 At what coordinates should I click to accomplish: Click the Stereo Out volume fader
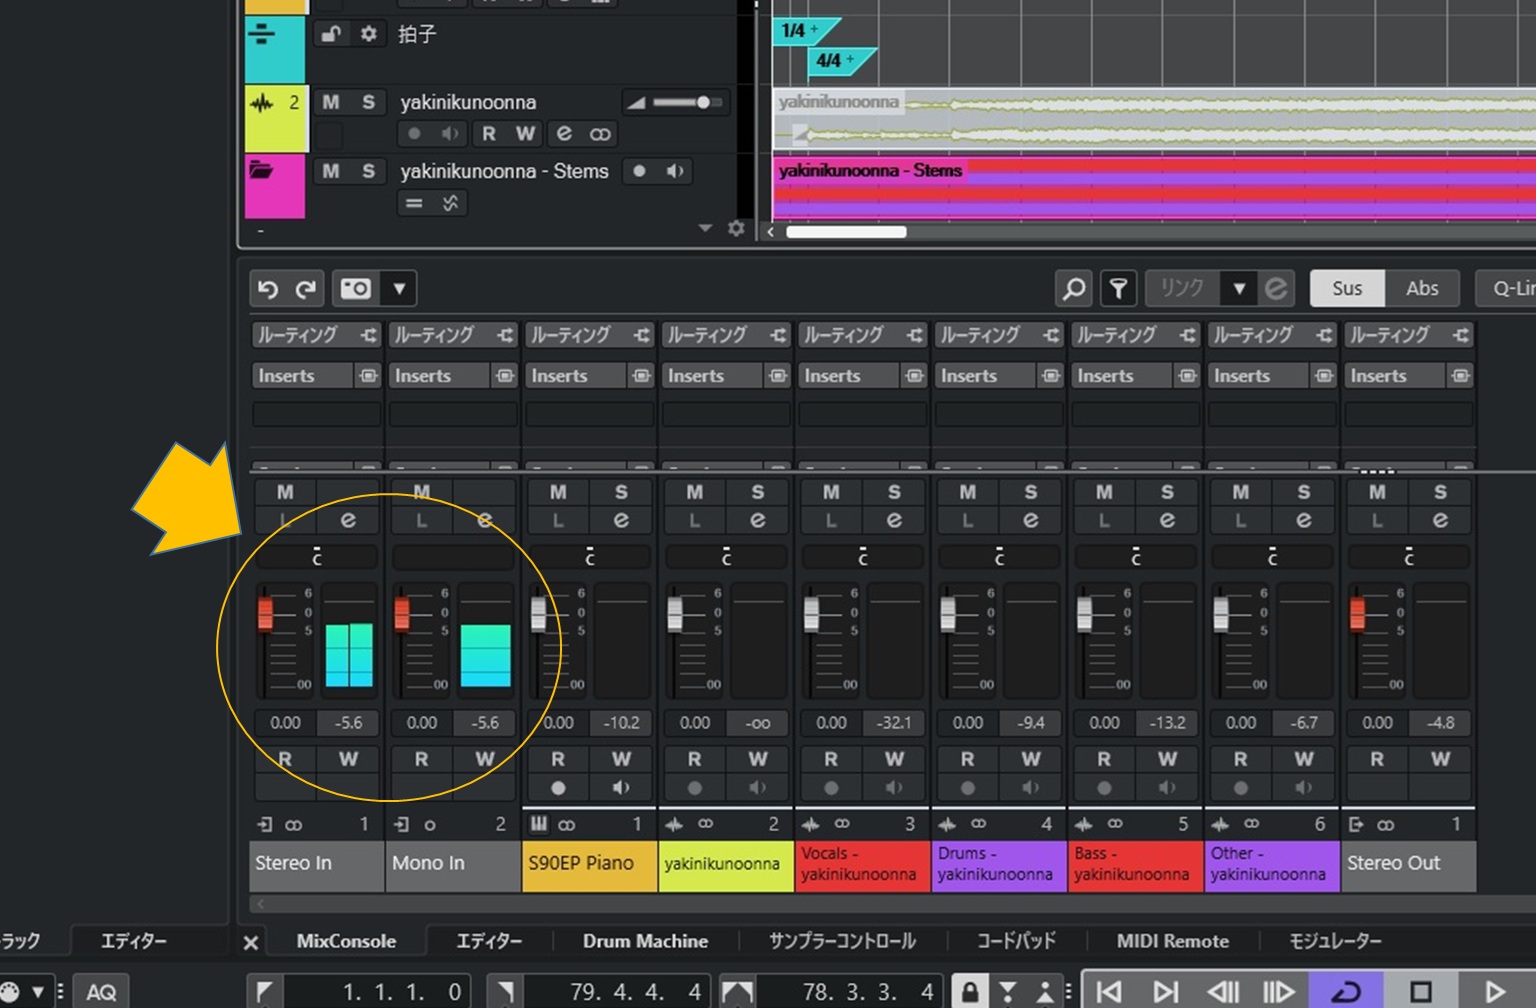tap(1357, 613)
